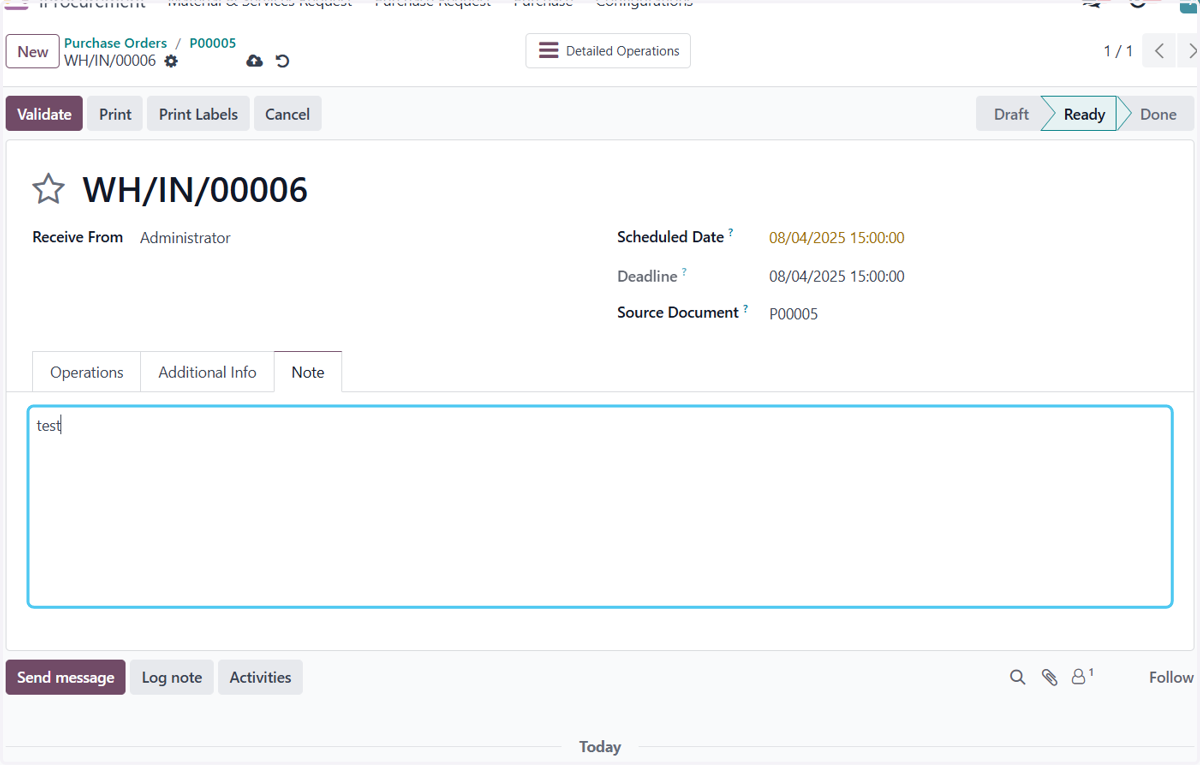Search messages with the magnifier icon
The width and height of the screenshot is (1200, 765).
click(1017, 677)
